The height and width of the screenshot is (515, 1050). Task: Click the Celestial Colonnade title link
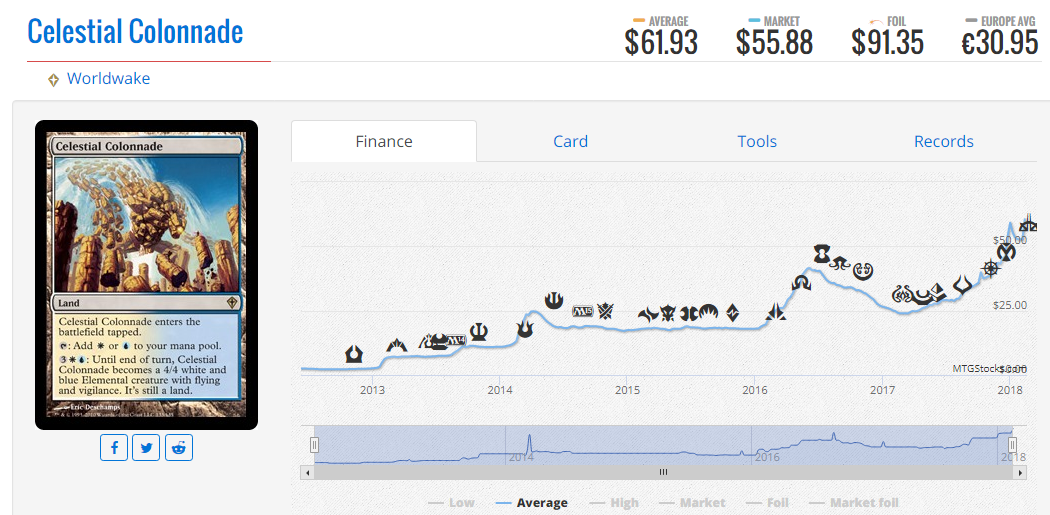click(x=135, y=31)
